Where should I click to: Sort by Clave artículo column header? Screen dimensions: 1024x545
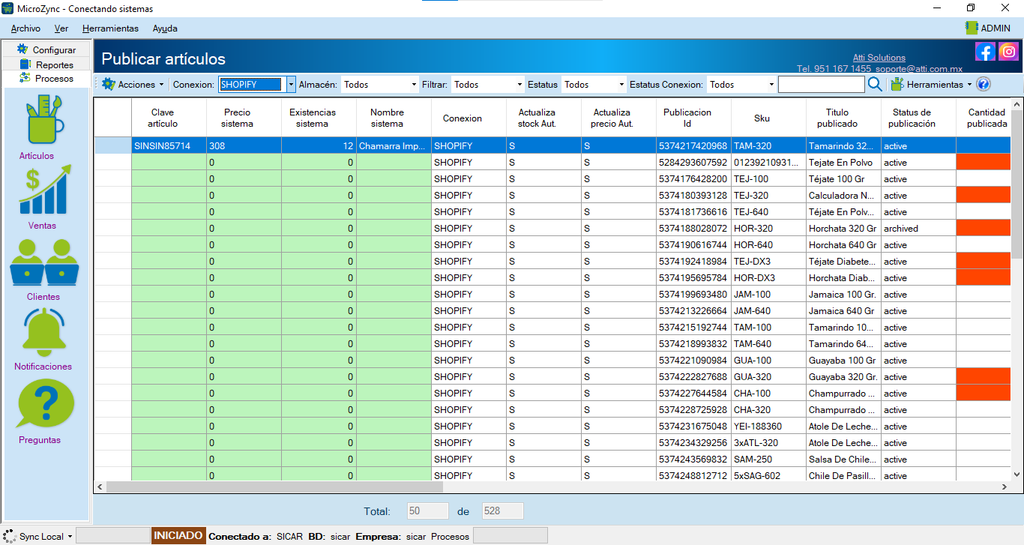coord(169,118)
